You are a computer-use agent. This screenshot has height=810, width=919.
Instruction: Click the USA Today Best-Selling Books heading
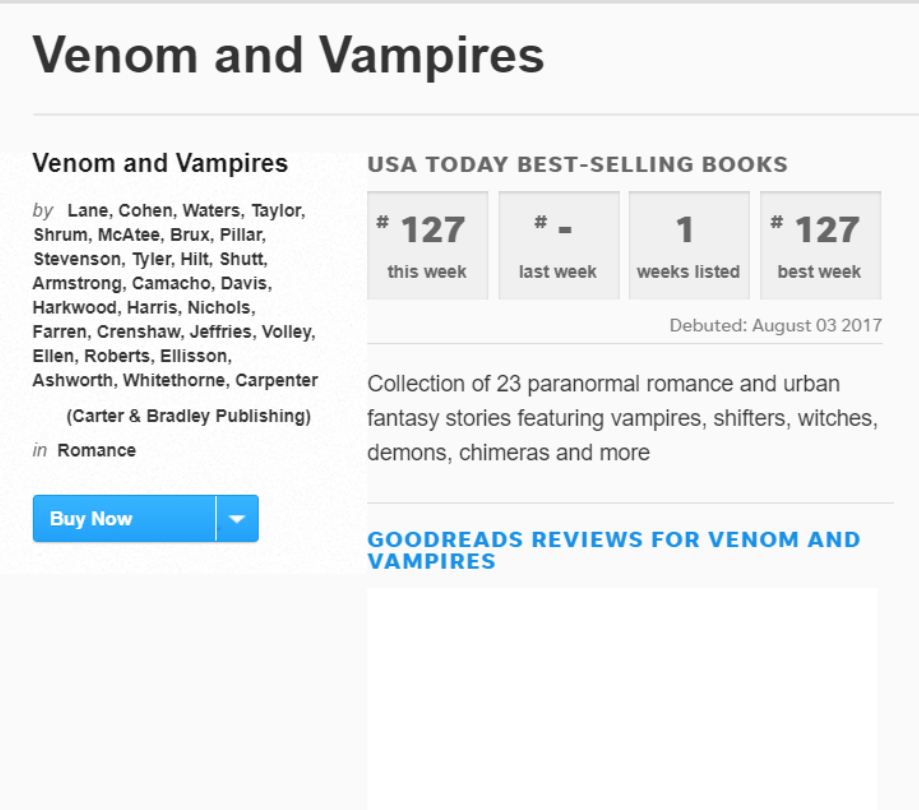tap(577, 165)
